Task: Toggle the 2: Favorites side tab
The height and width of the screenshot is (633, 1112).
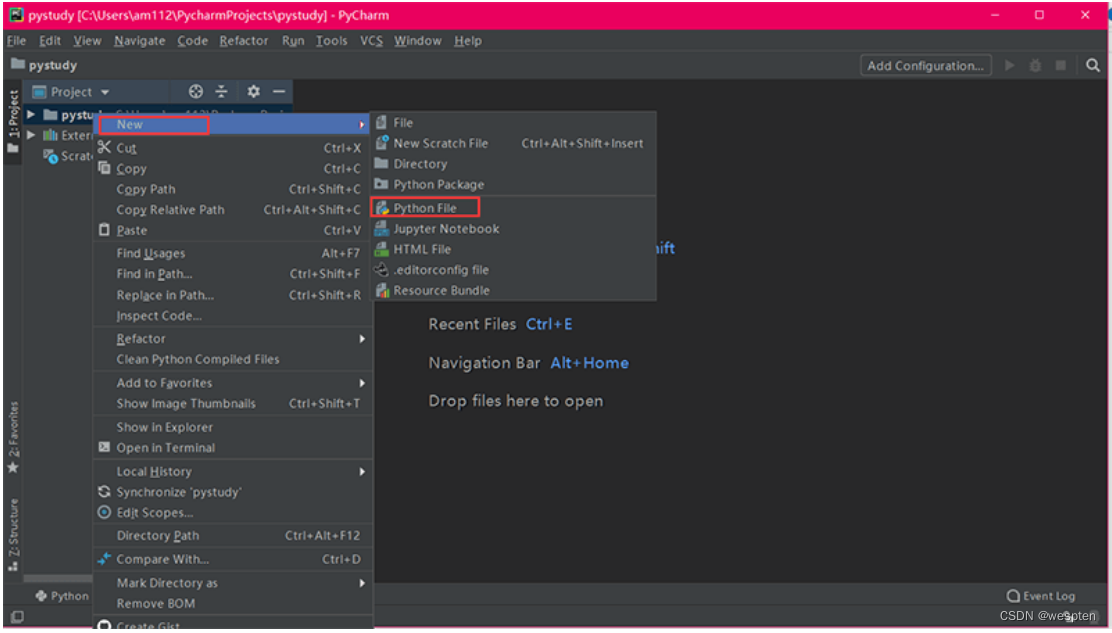Action: [13, 438]
